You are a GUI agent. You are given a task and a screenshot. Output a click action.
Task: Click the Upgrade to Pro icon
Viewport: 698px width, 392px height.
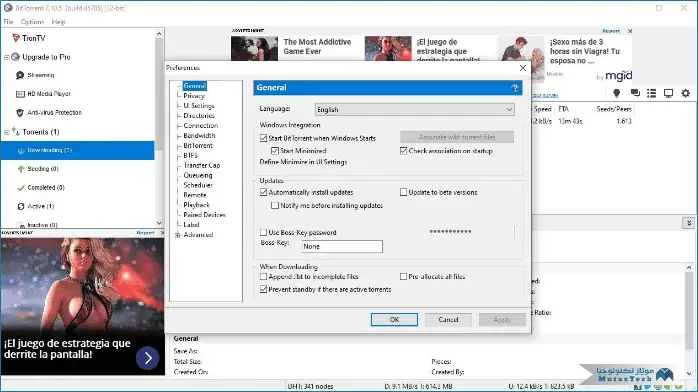pos(16,57)
